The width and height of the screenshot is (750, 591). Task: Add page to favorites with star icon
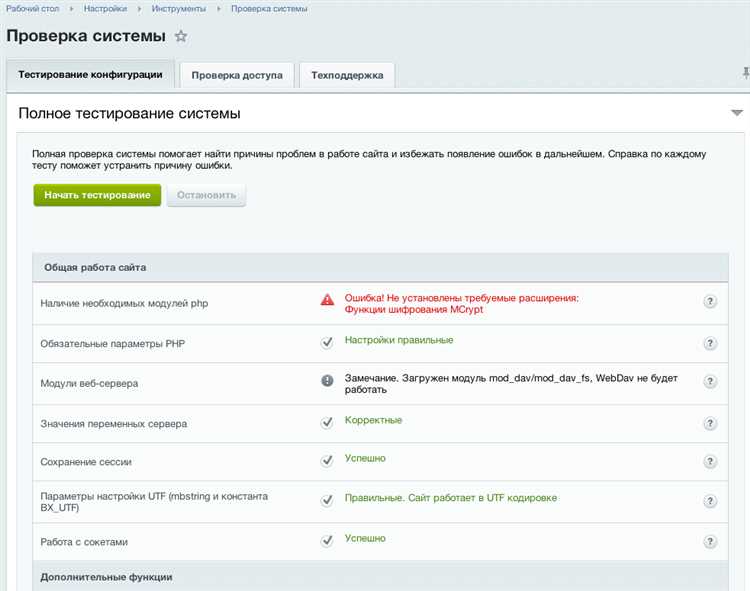pyautogui.click(x=181, y=36)
